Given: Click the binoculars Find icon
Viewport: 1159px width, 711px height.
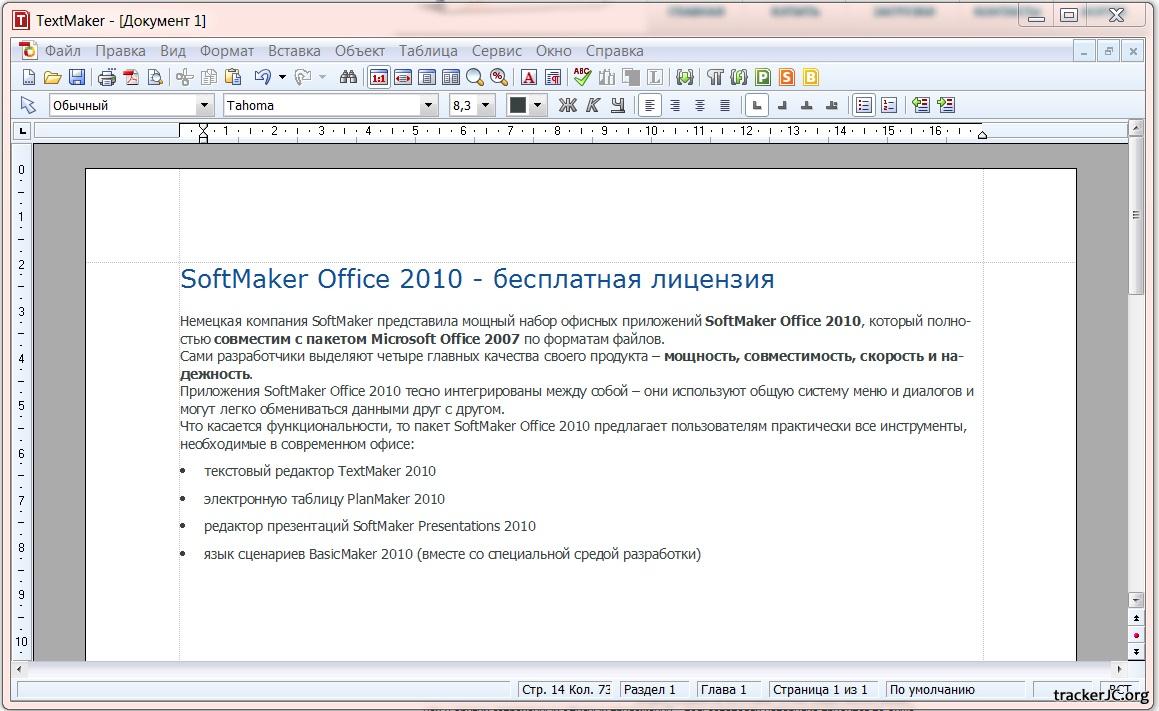Looking at the screenshot, I should click(x=348, y=77).
